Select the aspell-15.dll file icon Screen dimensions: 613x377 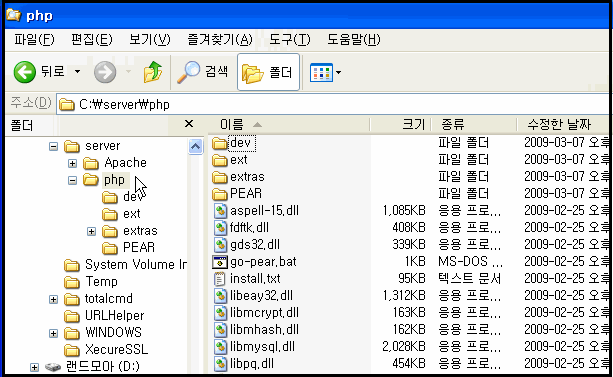(220, 211)
